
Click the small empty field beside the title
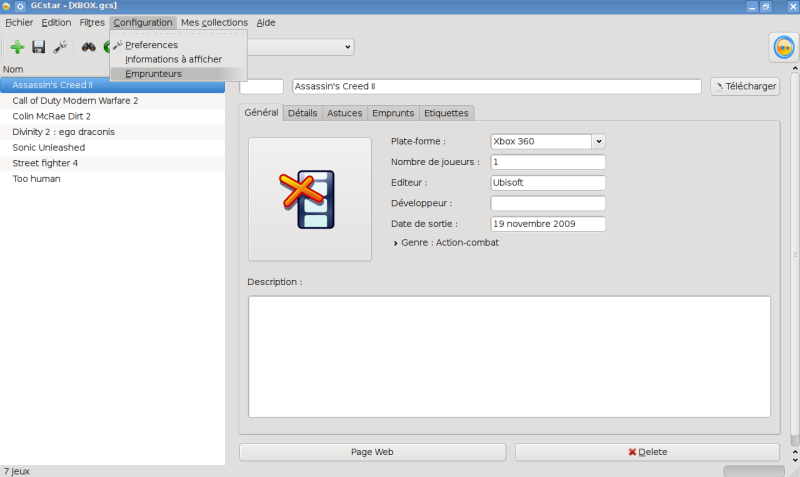pos(261,87)
